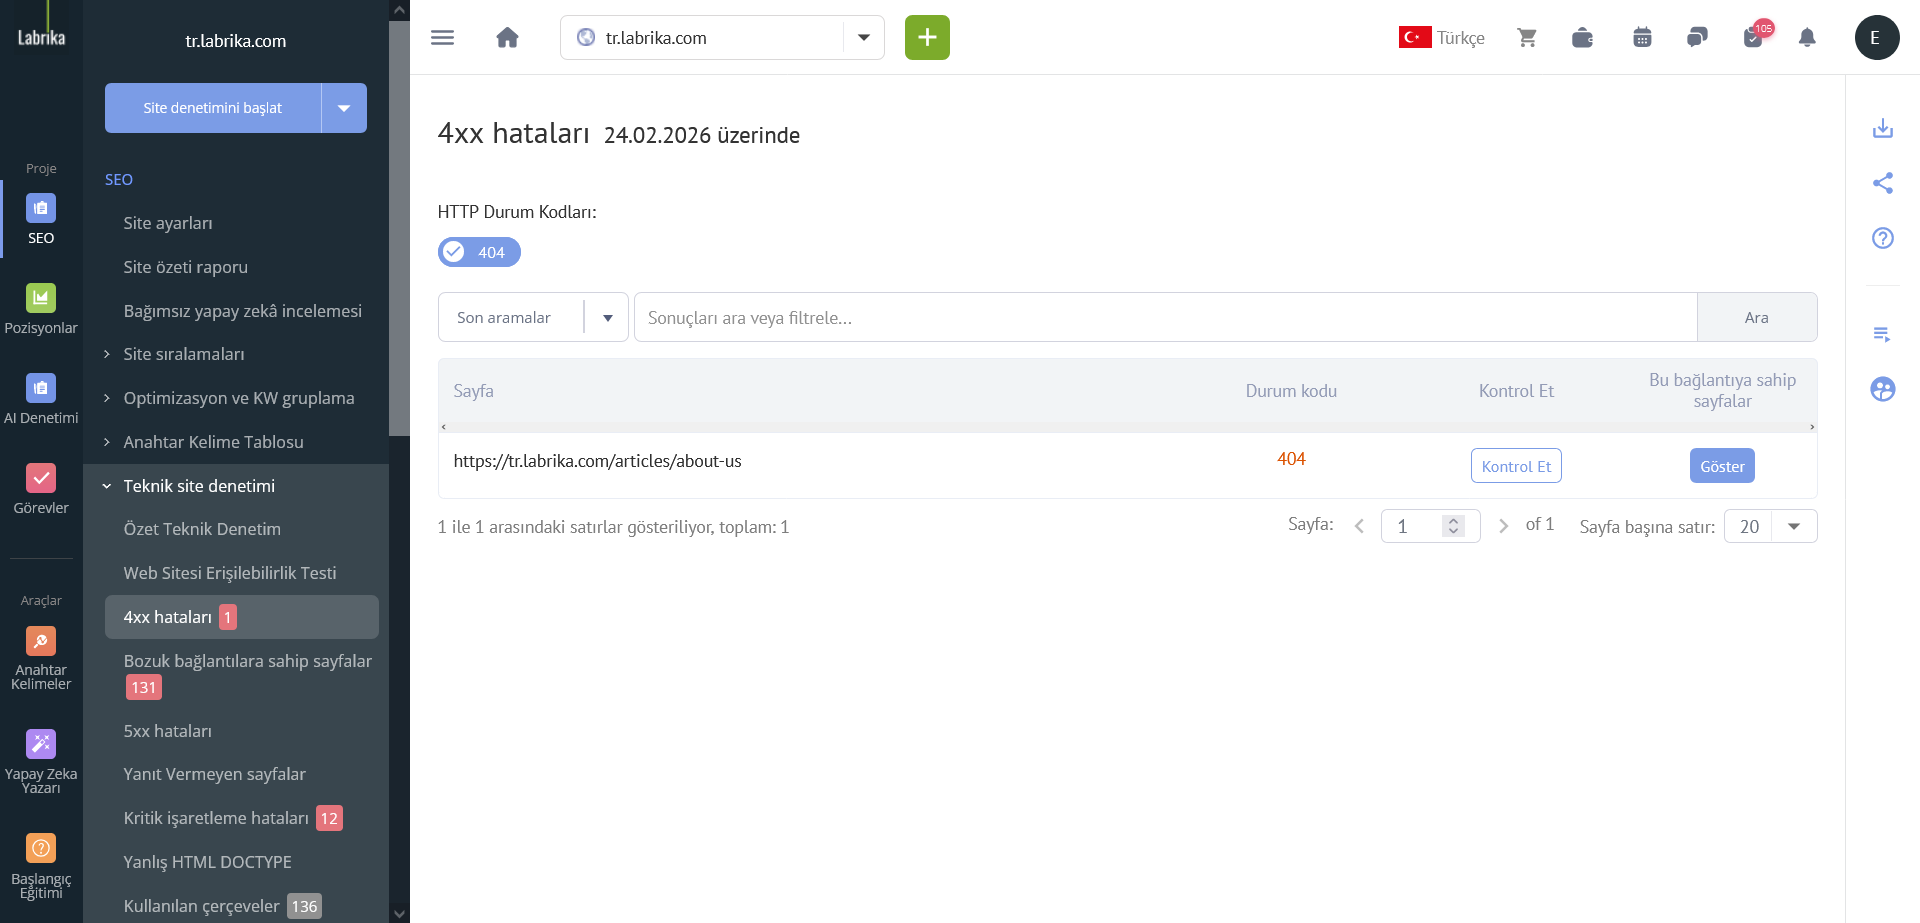This screenshot has height=923, width=1920.
Task: Go to next page arrow
Action: (1503, 526)
